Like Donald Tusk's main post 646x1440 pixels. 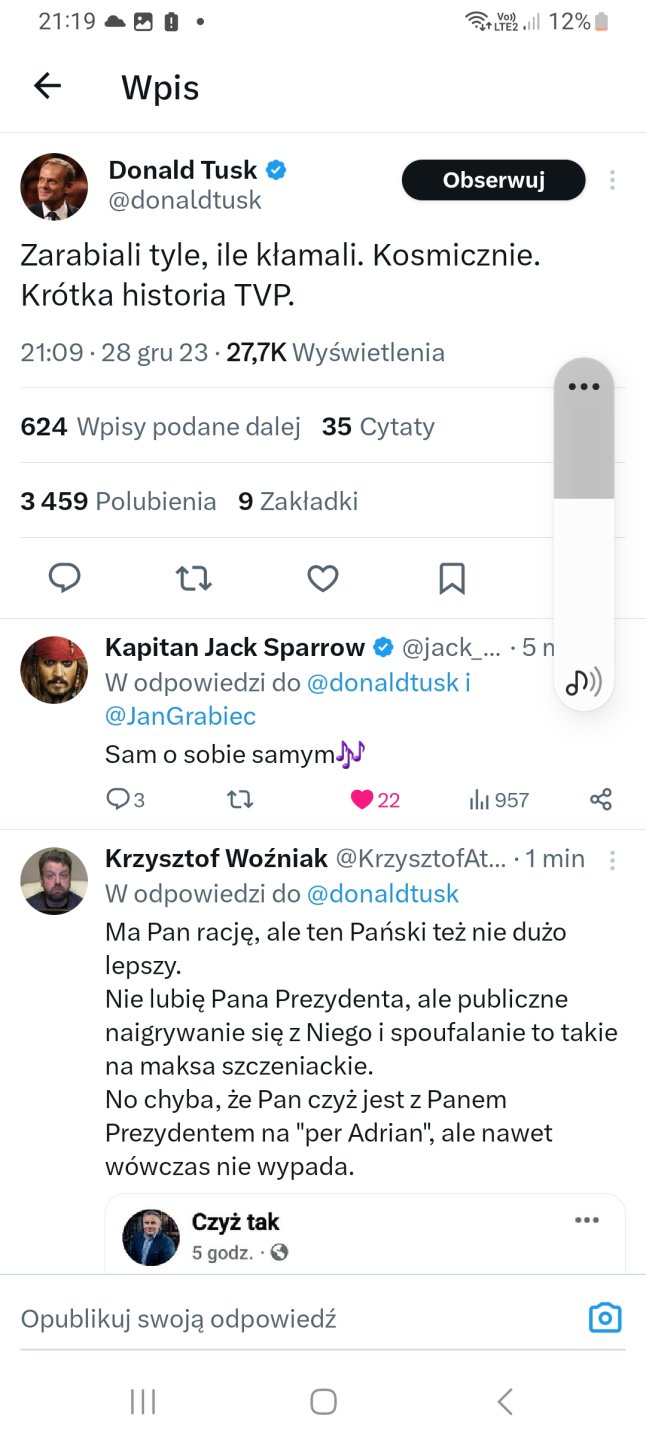tap(323, 578)
